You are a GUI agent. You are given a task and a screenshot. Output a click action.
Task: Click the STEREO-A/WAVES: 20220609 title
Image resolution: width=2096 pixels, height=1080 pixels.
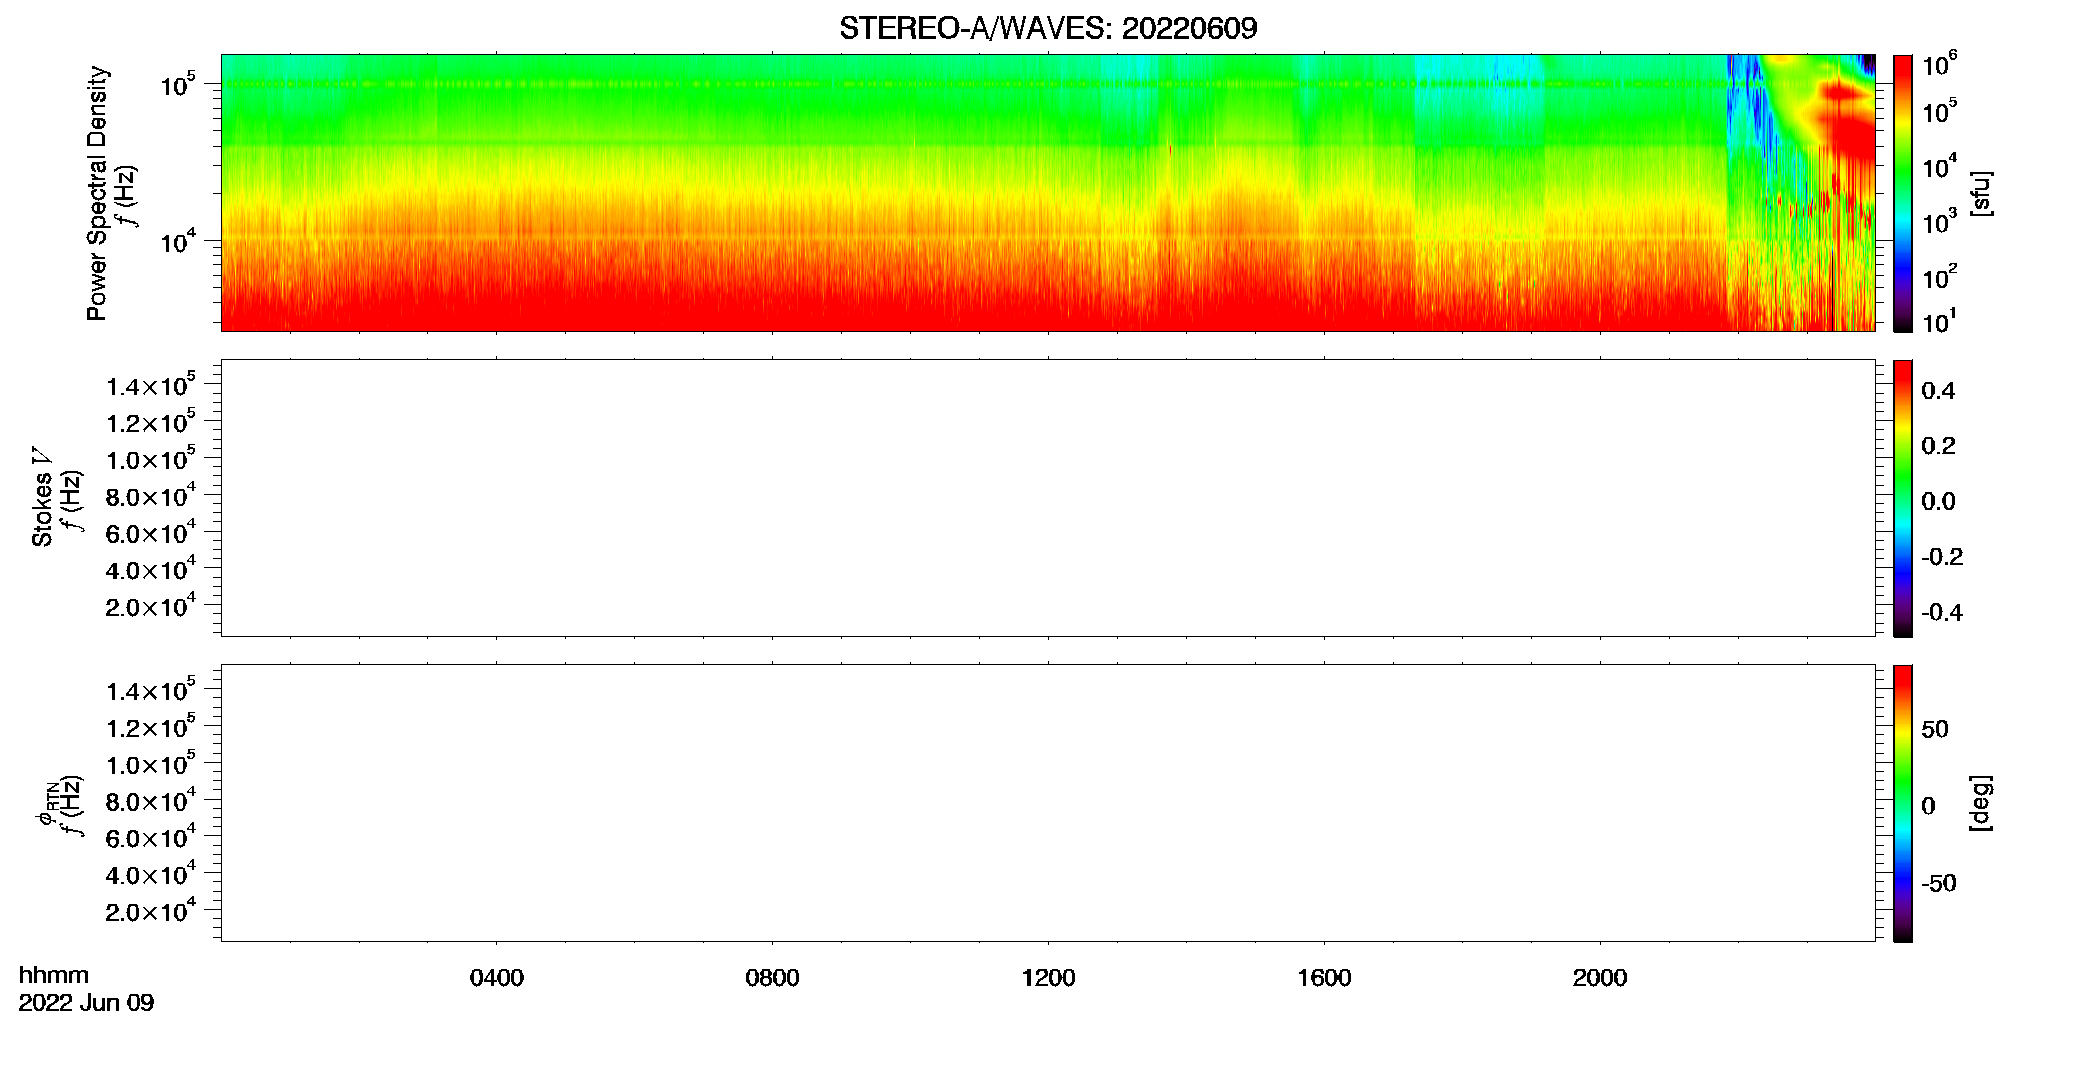click(1048, 28)
